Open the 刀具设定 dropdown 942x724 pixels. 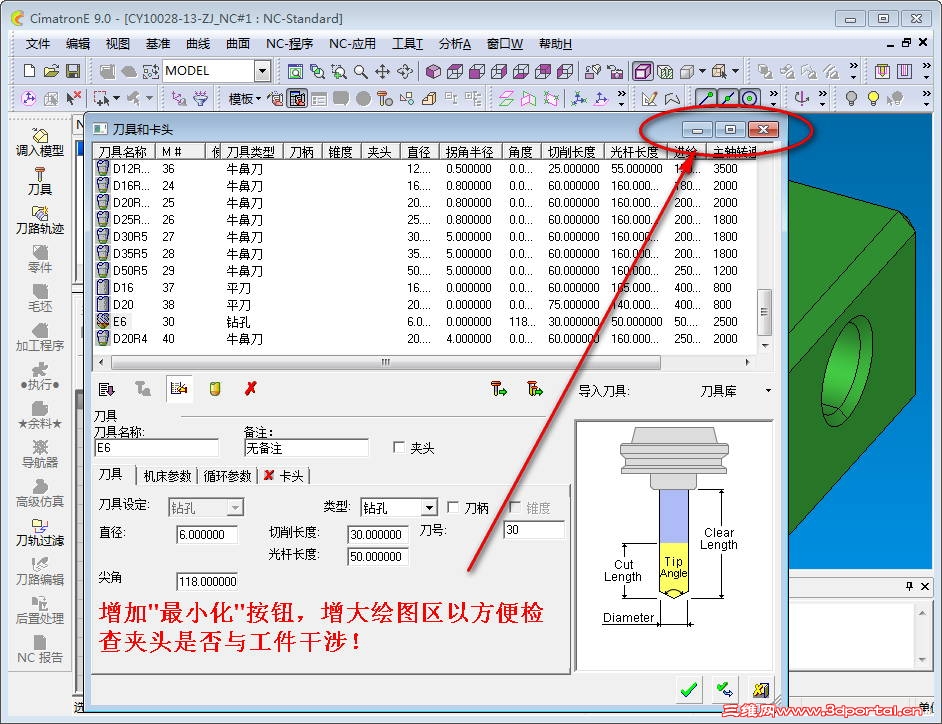click(x=236, y=508)
